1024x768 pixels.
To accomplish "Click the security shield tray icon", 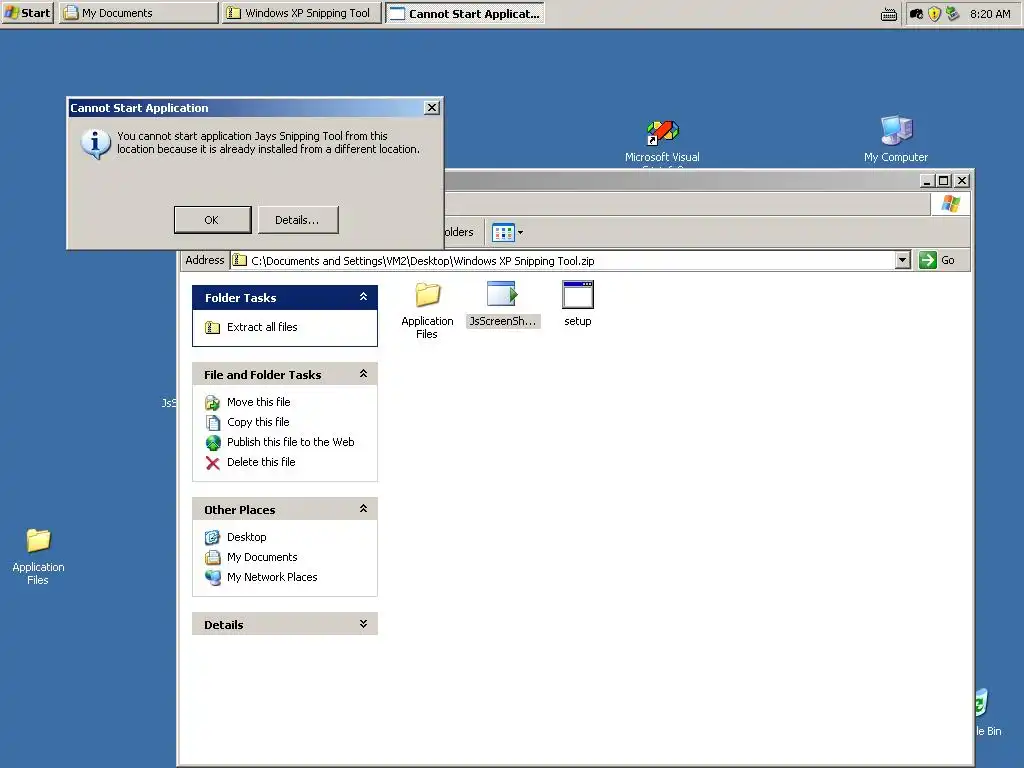I will (935, 14).
